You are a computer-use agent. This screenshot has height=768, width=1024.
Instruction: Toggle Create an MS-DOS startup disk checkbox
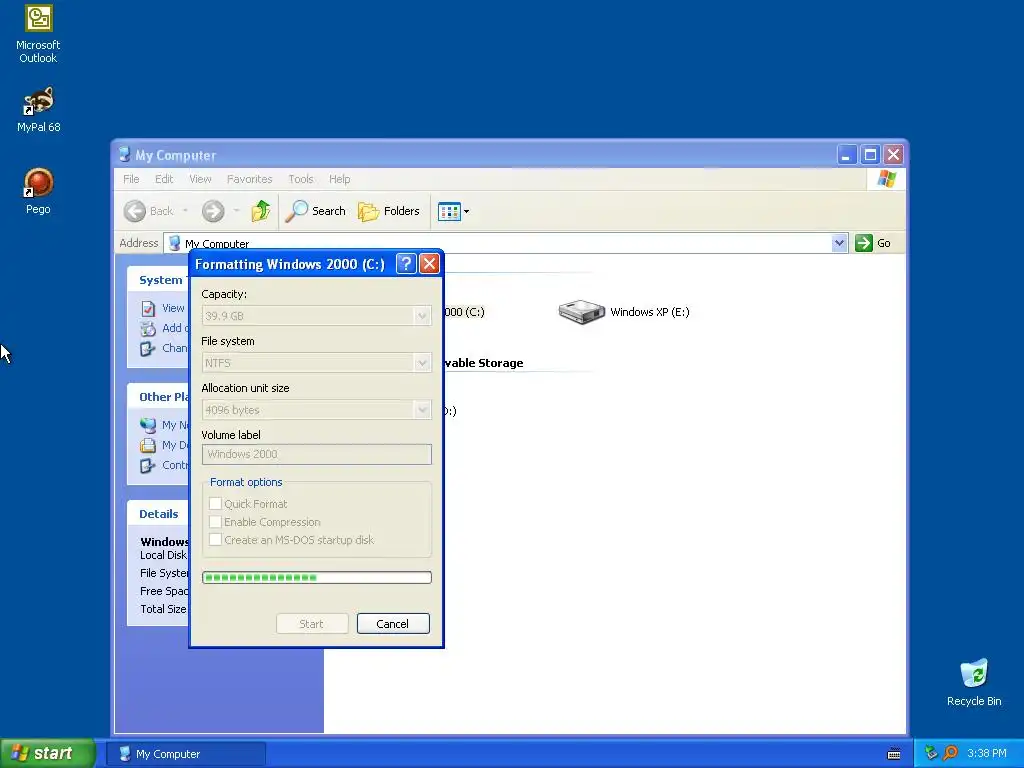click(215, 539)
